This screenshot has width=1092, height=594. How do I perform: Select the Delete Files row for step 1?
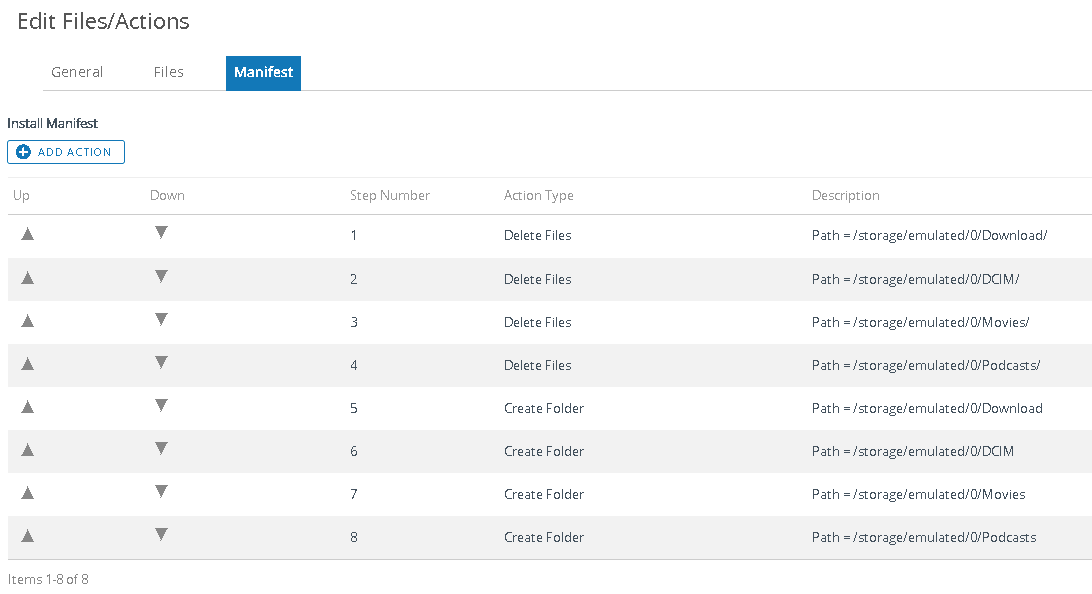click(x=537, y=235)
